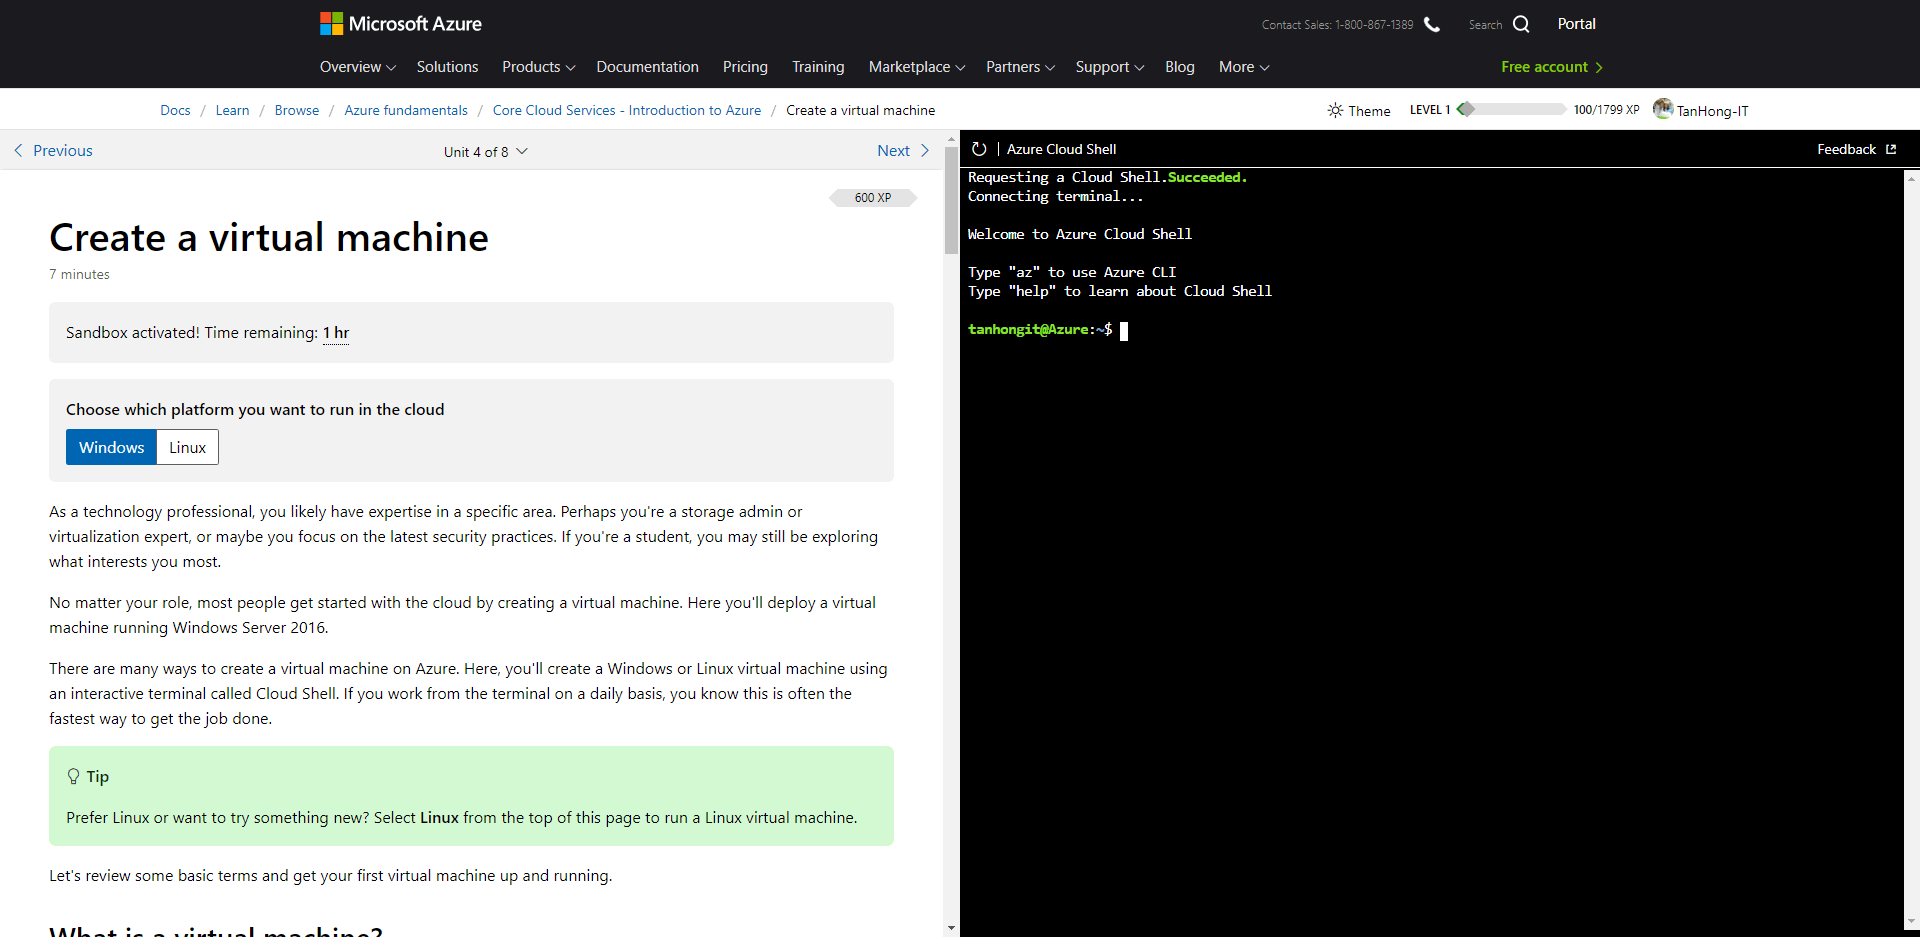
Task: Click the search magnifier icon
Action: pos(1521,24)
